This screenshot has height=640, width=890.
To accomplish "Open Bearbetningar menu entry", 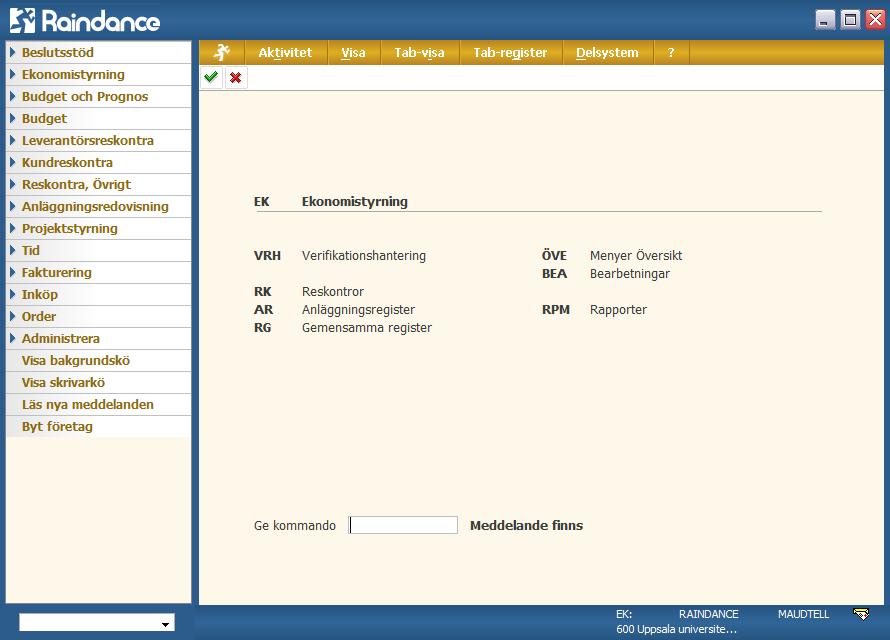I will click(x=629, y=273).
